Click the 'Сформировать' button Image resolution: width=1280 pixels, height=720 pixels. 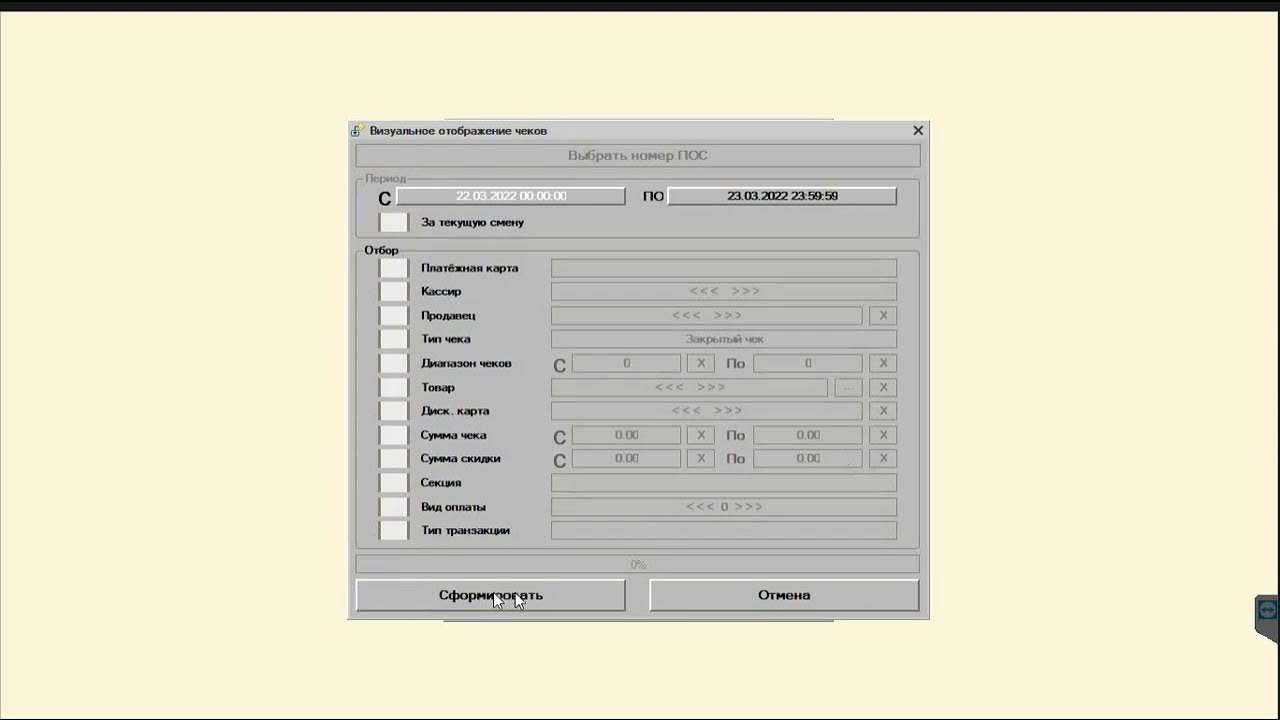pos(491,595)
